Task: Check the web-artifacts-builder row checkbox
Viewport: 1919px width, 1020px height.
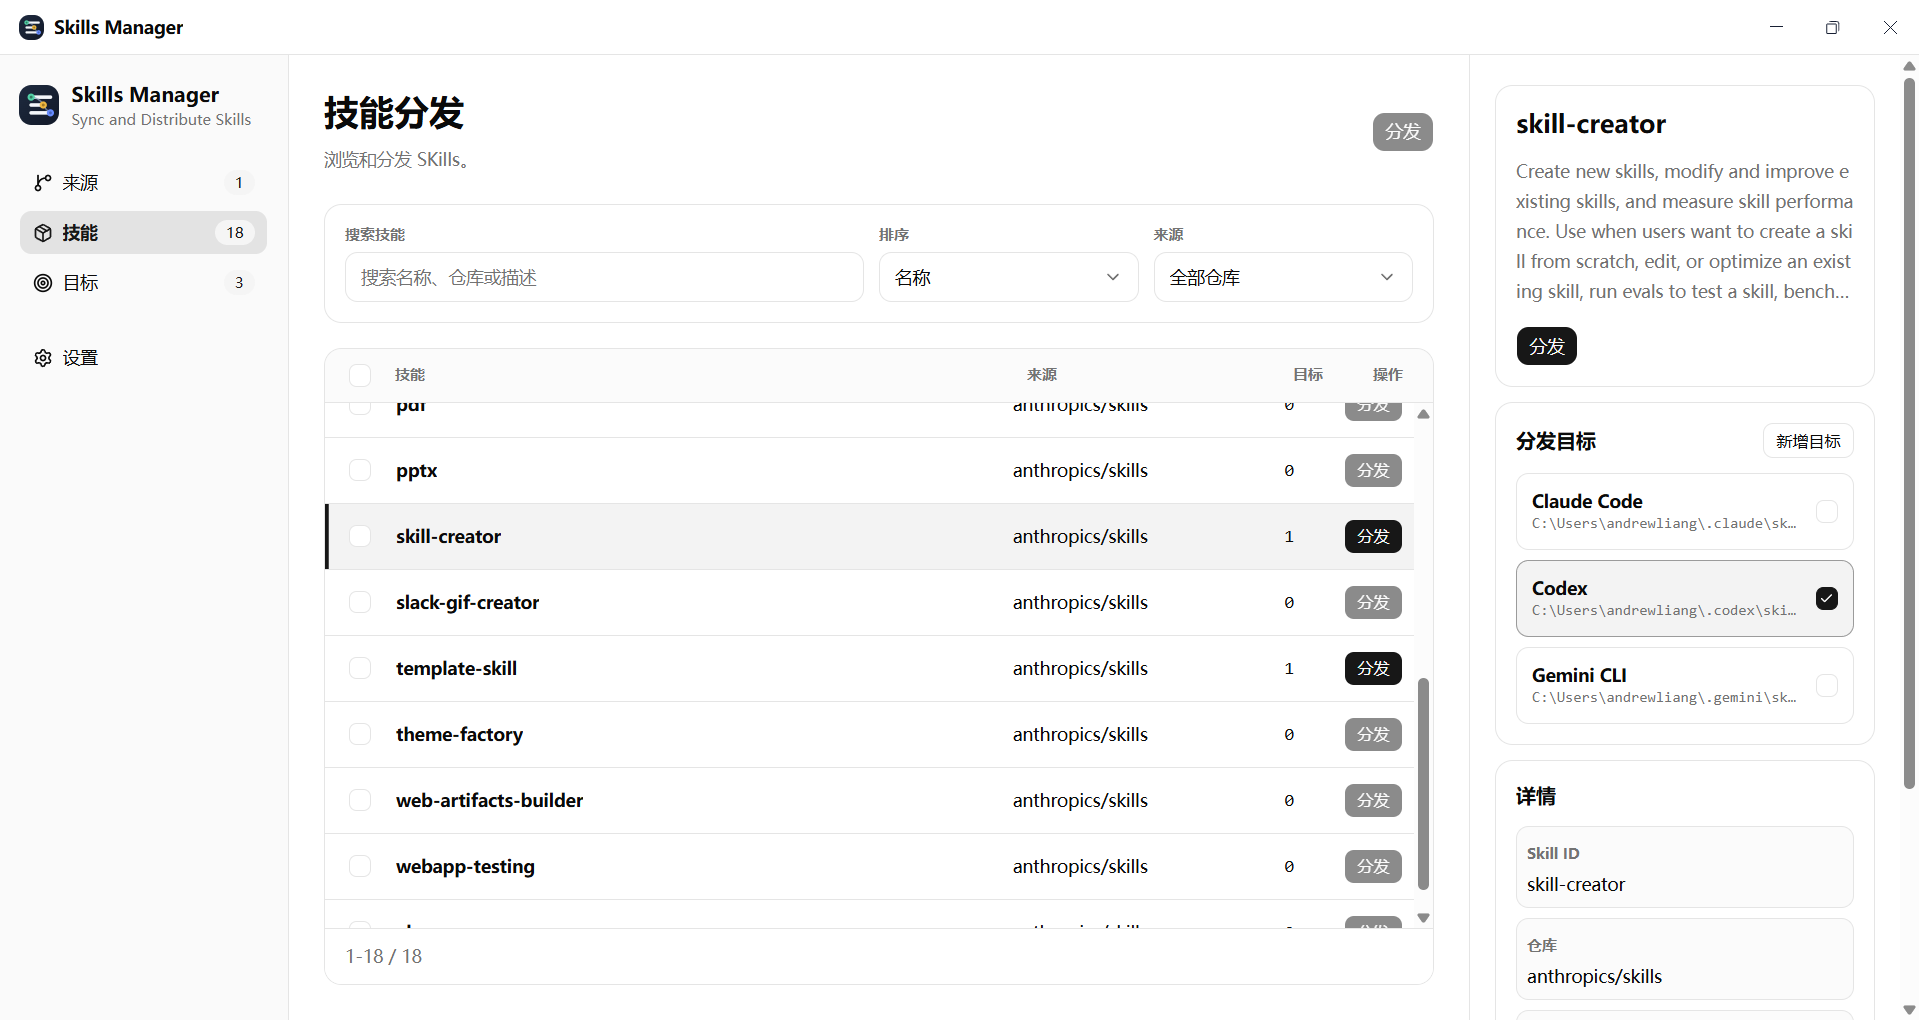Action: coord(360,800)
